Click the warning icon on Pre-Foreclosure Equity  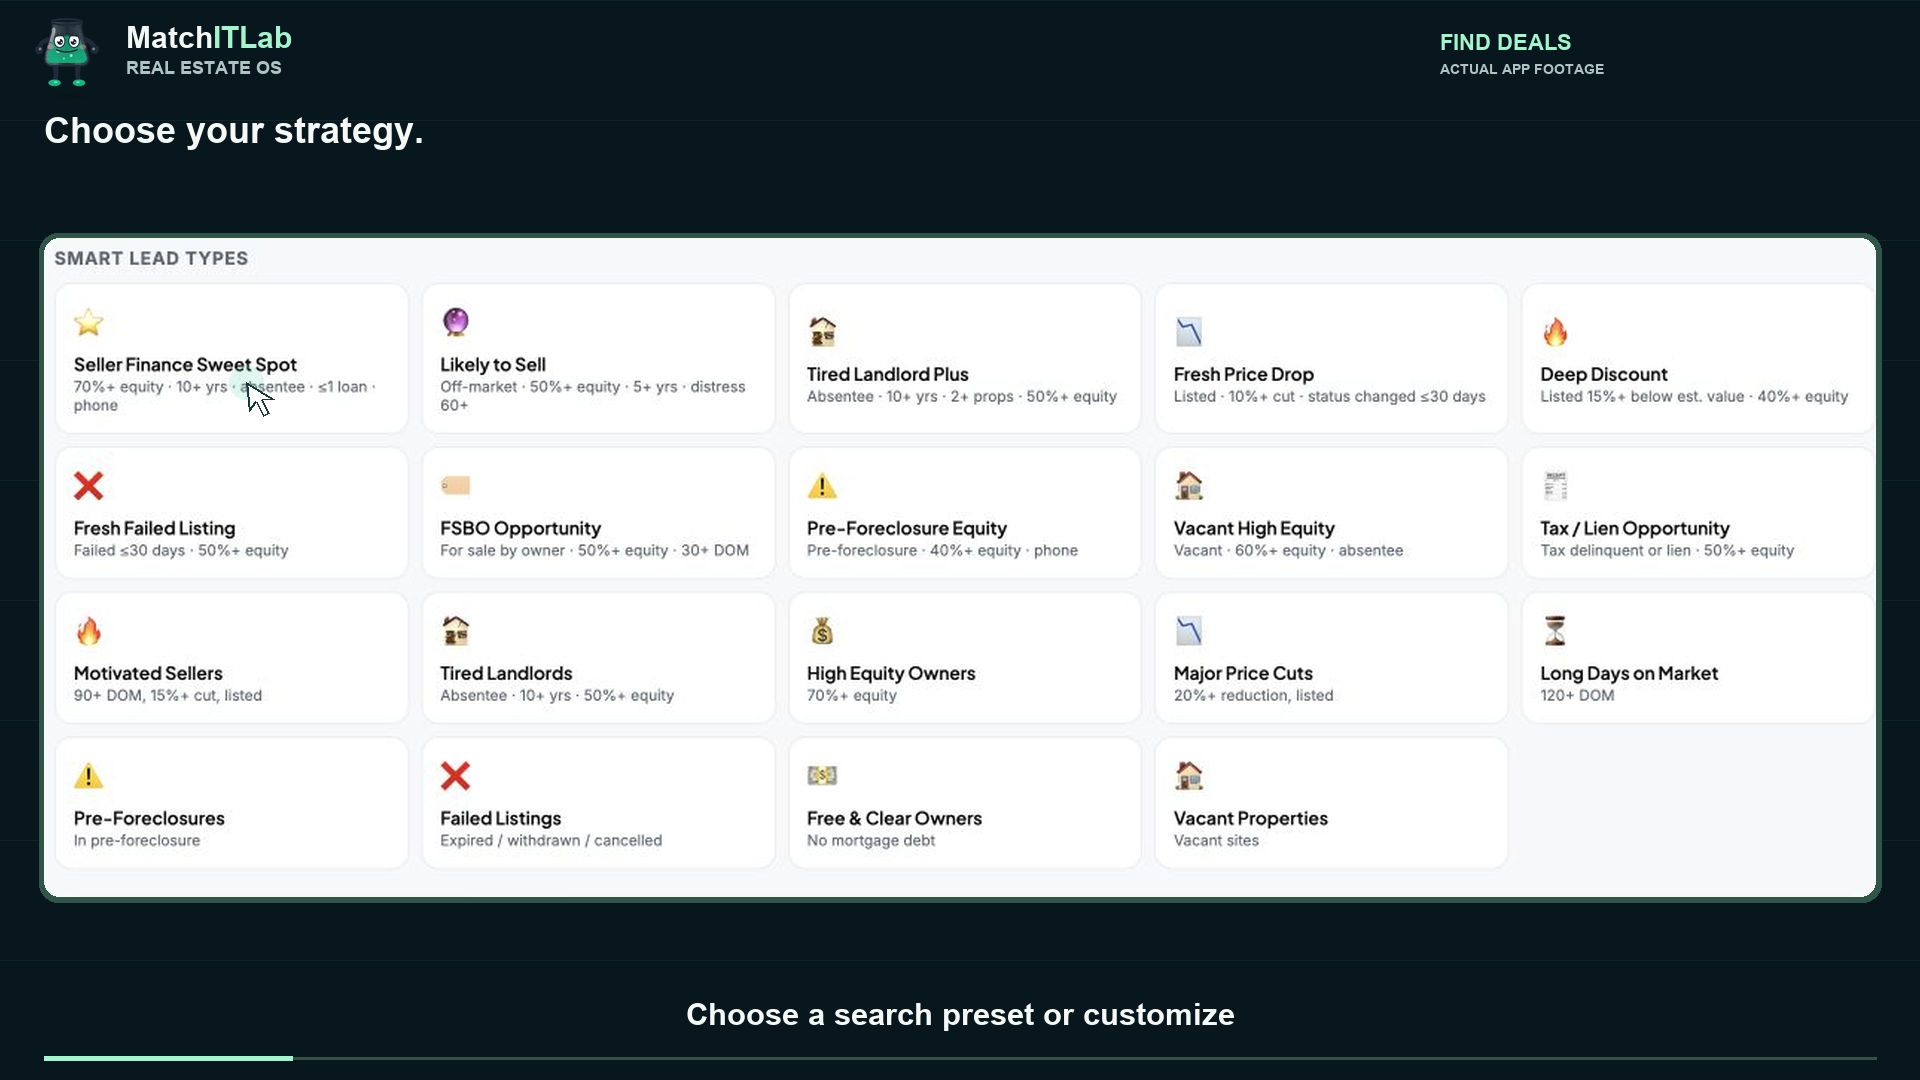pyautogui.click(x=822, y=486)
